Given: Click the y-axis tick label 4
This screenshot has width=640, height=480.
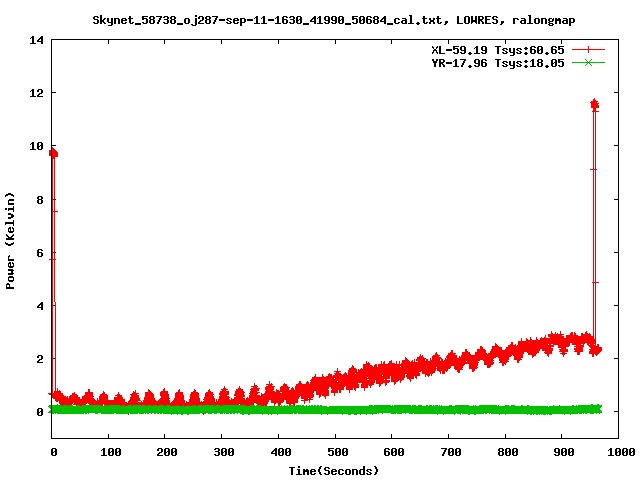Looking at the screenshot, I should pyautogui.click(x=40, y=306).
